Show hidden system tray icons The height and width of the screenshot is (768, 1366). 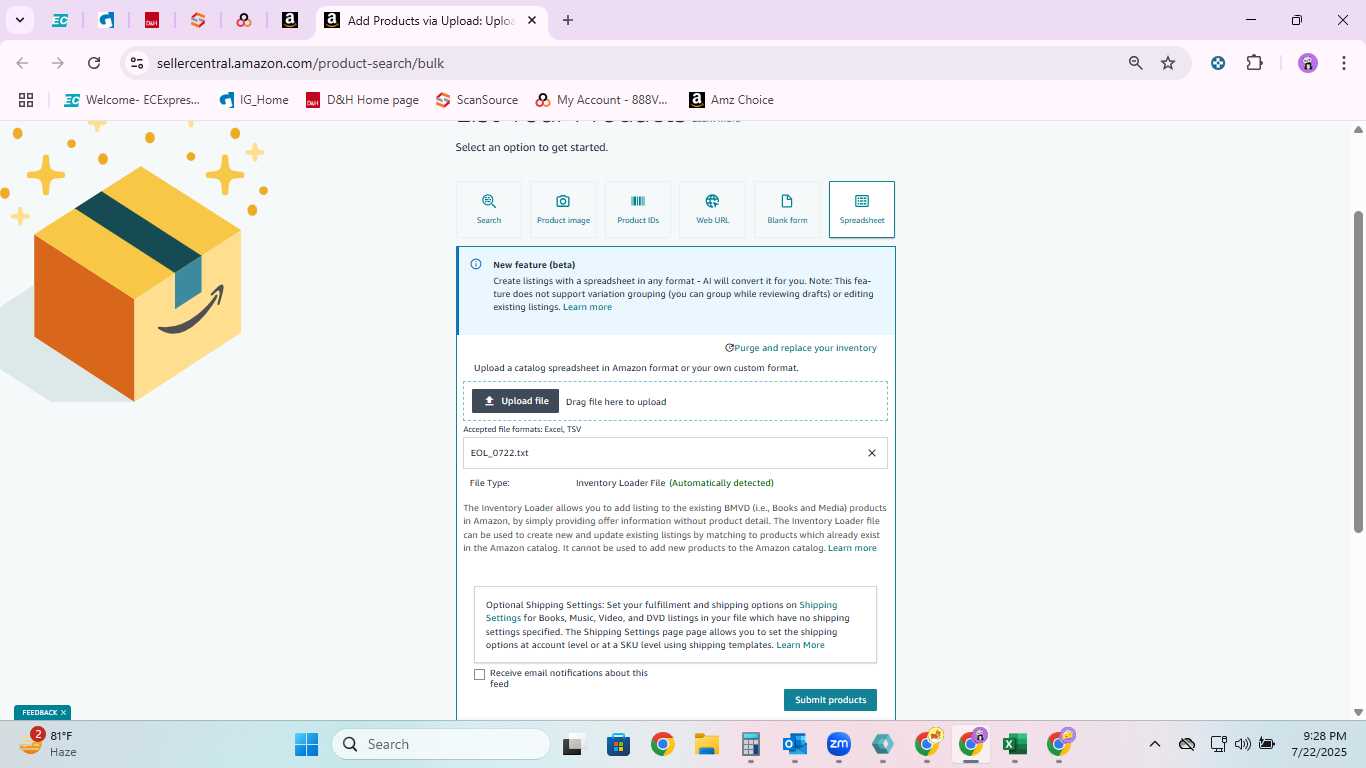point(1155,744)
